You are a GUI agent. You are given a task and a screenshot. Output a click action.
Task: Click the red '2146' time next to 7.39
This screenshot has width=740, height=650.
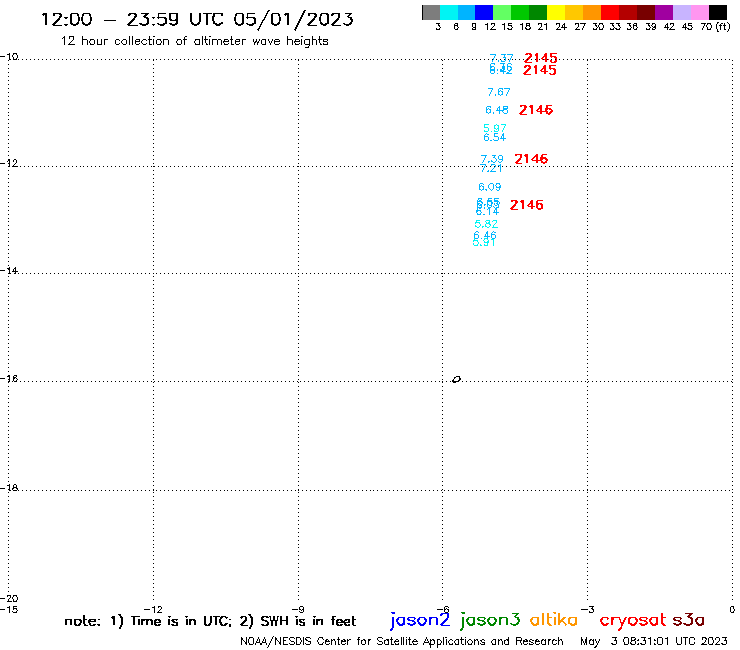[531, 159]
